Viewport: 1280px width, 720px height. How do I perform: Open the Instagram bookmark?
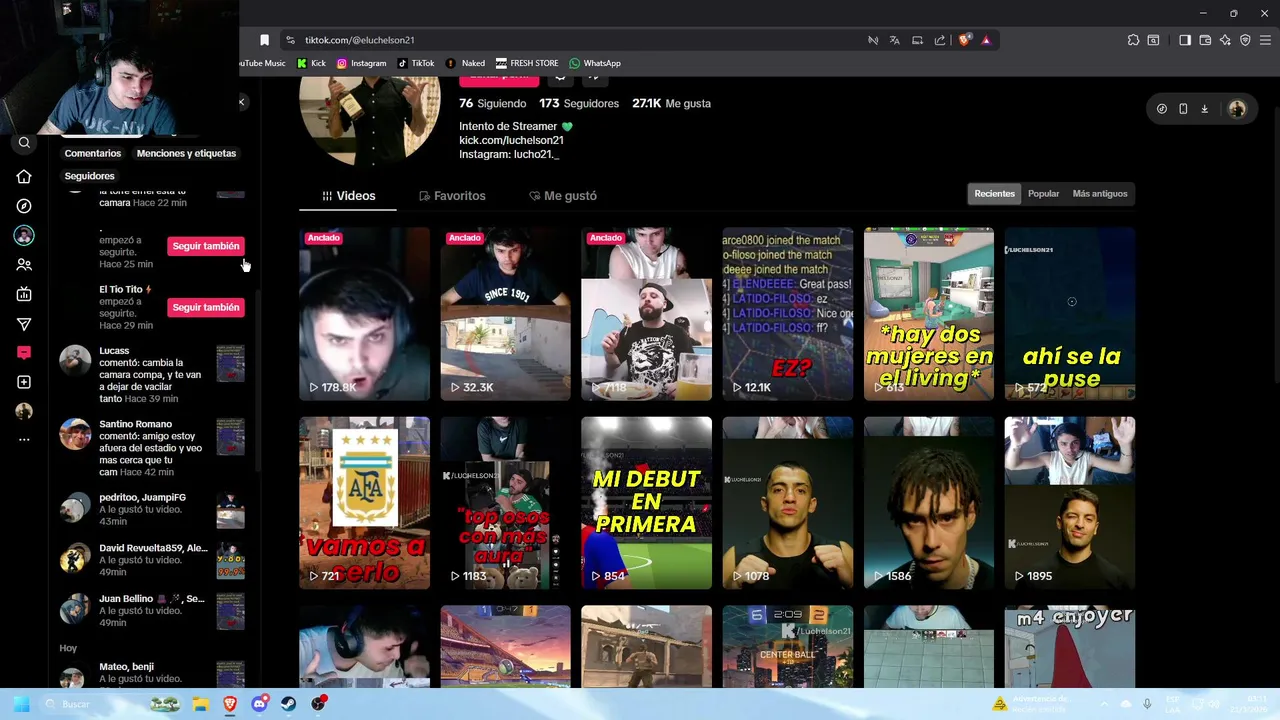[x=361, y=63]
